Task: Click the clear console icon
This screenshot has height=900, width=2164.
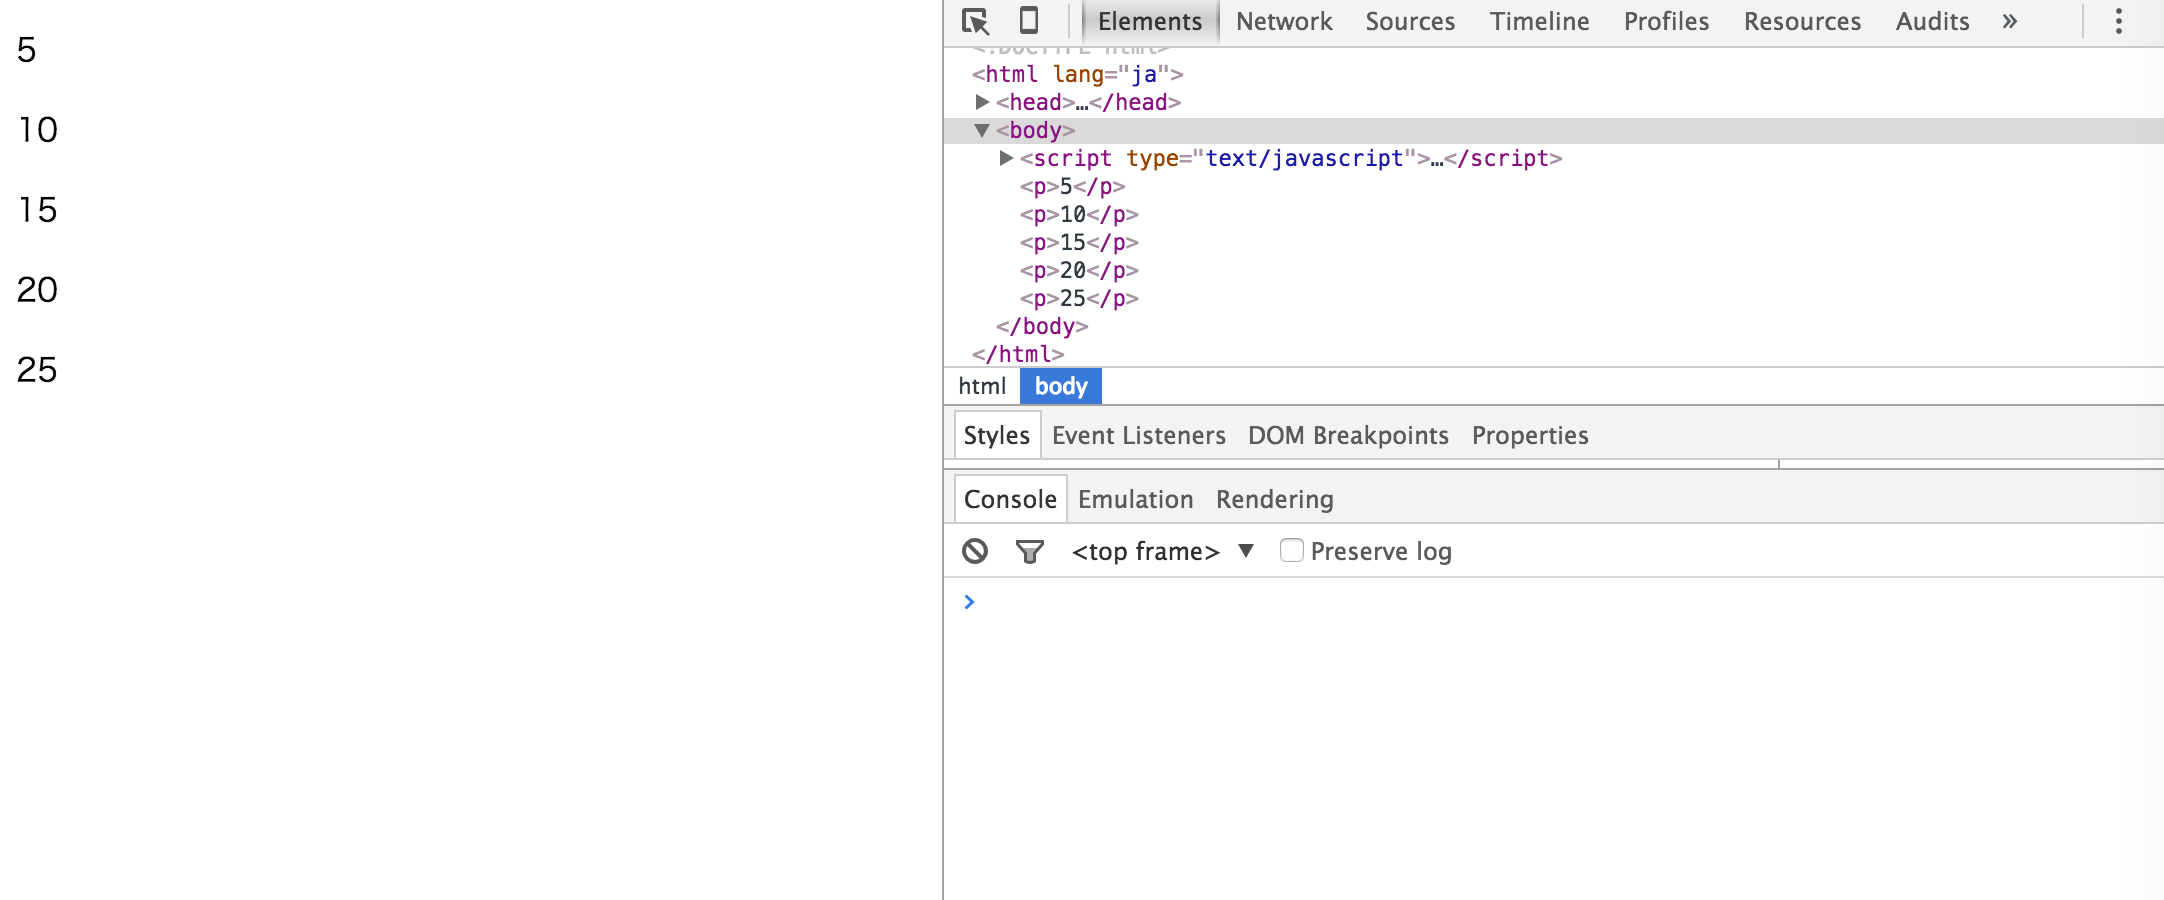Action: coord(973,551)
